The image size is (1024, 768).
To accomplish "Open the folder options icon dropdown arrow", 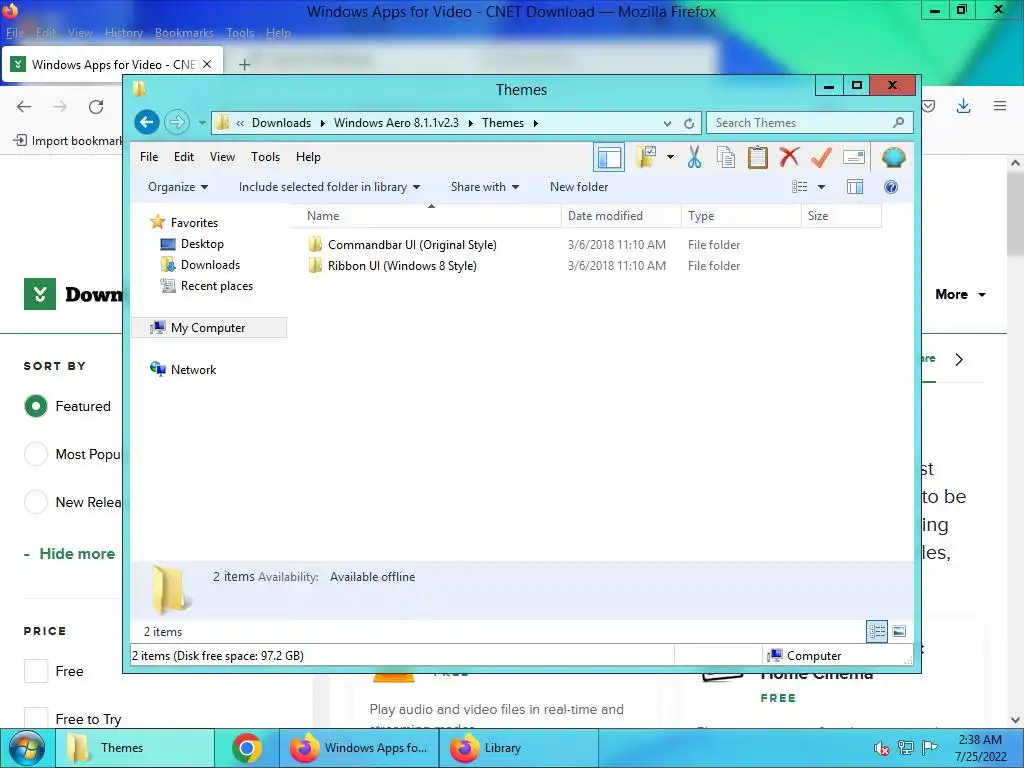I will pyautogui.click(x=670, y=157).
